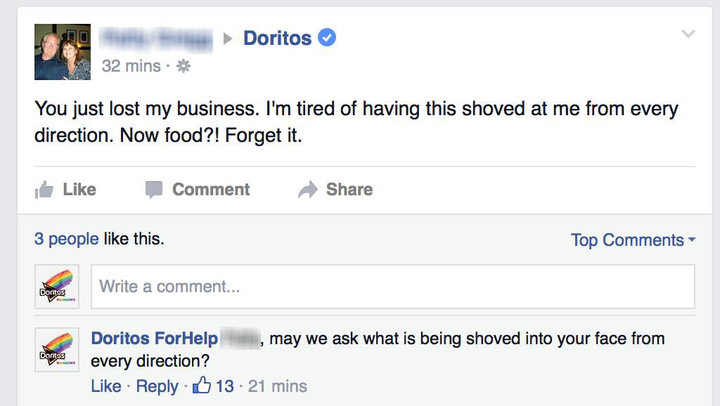This screenshot has width=720, height=406.
Task: Click in the Write a comment field
Action: point(393,286)
